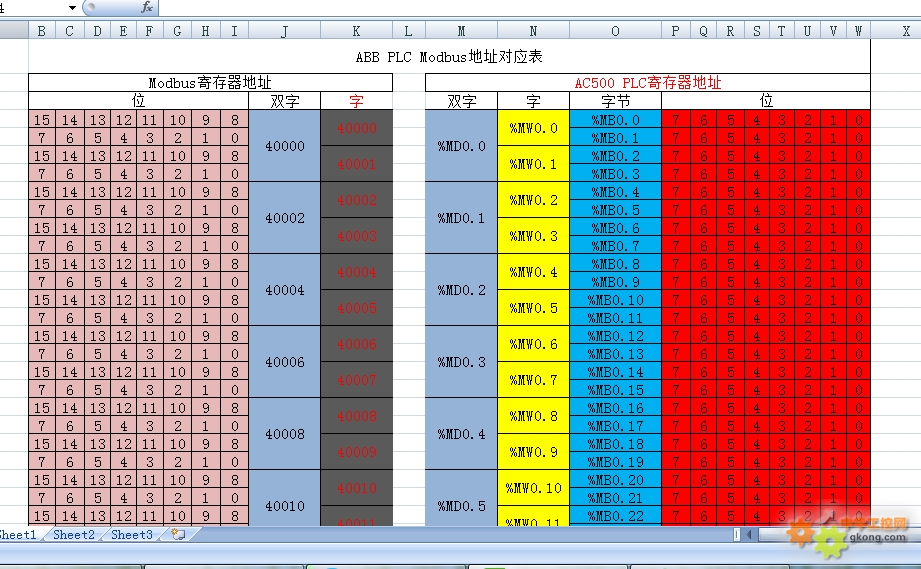Image resolution: width=921 pixels, height=569 pixels.
Task: Select the %MD0.0 cell
Action: pyautogui.click(x=461, y=146)
